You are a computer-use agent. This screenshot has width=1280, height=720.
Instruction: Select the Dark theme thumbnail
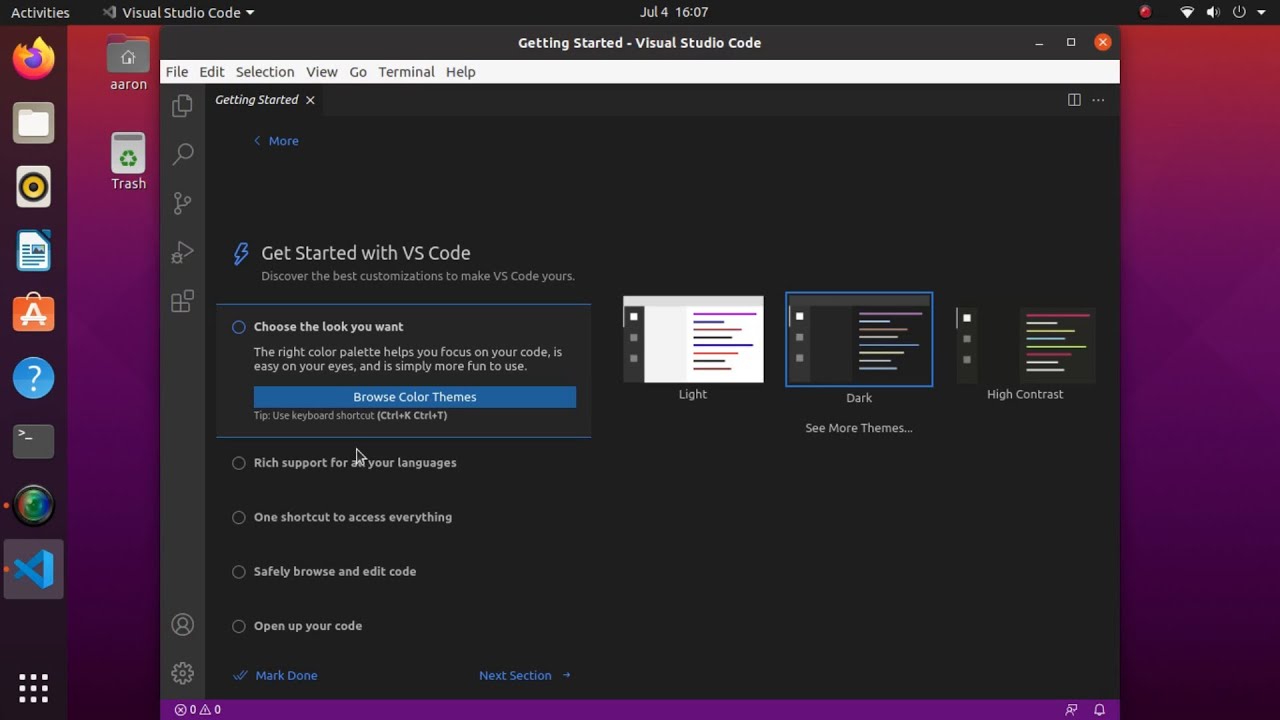[859, 340]
